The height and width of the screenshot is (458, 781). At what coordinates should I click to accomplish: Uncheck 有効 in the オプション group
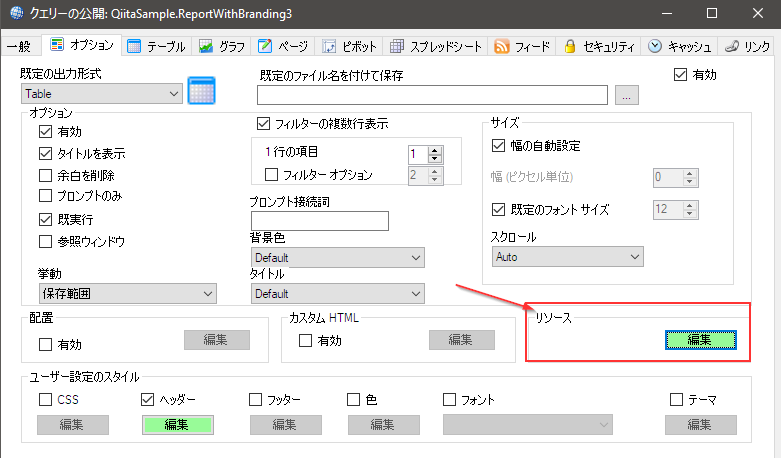coord(45,131)
